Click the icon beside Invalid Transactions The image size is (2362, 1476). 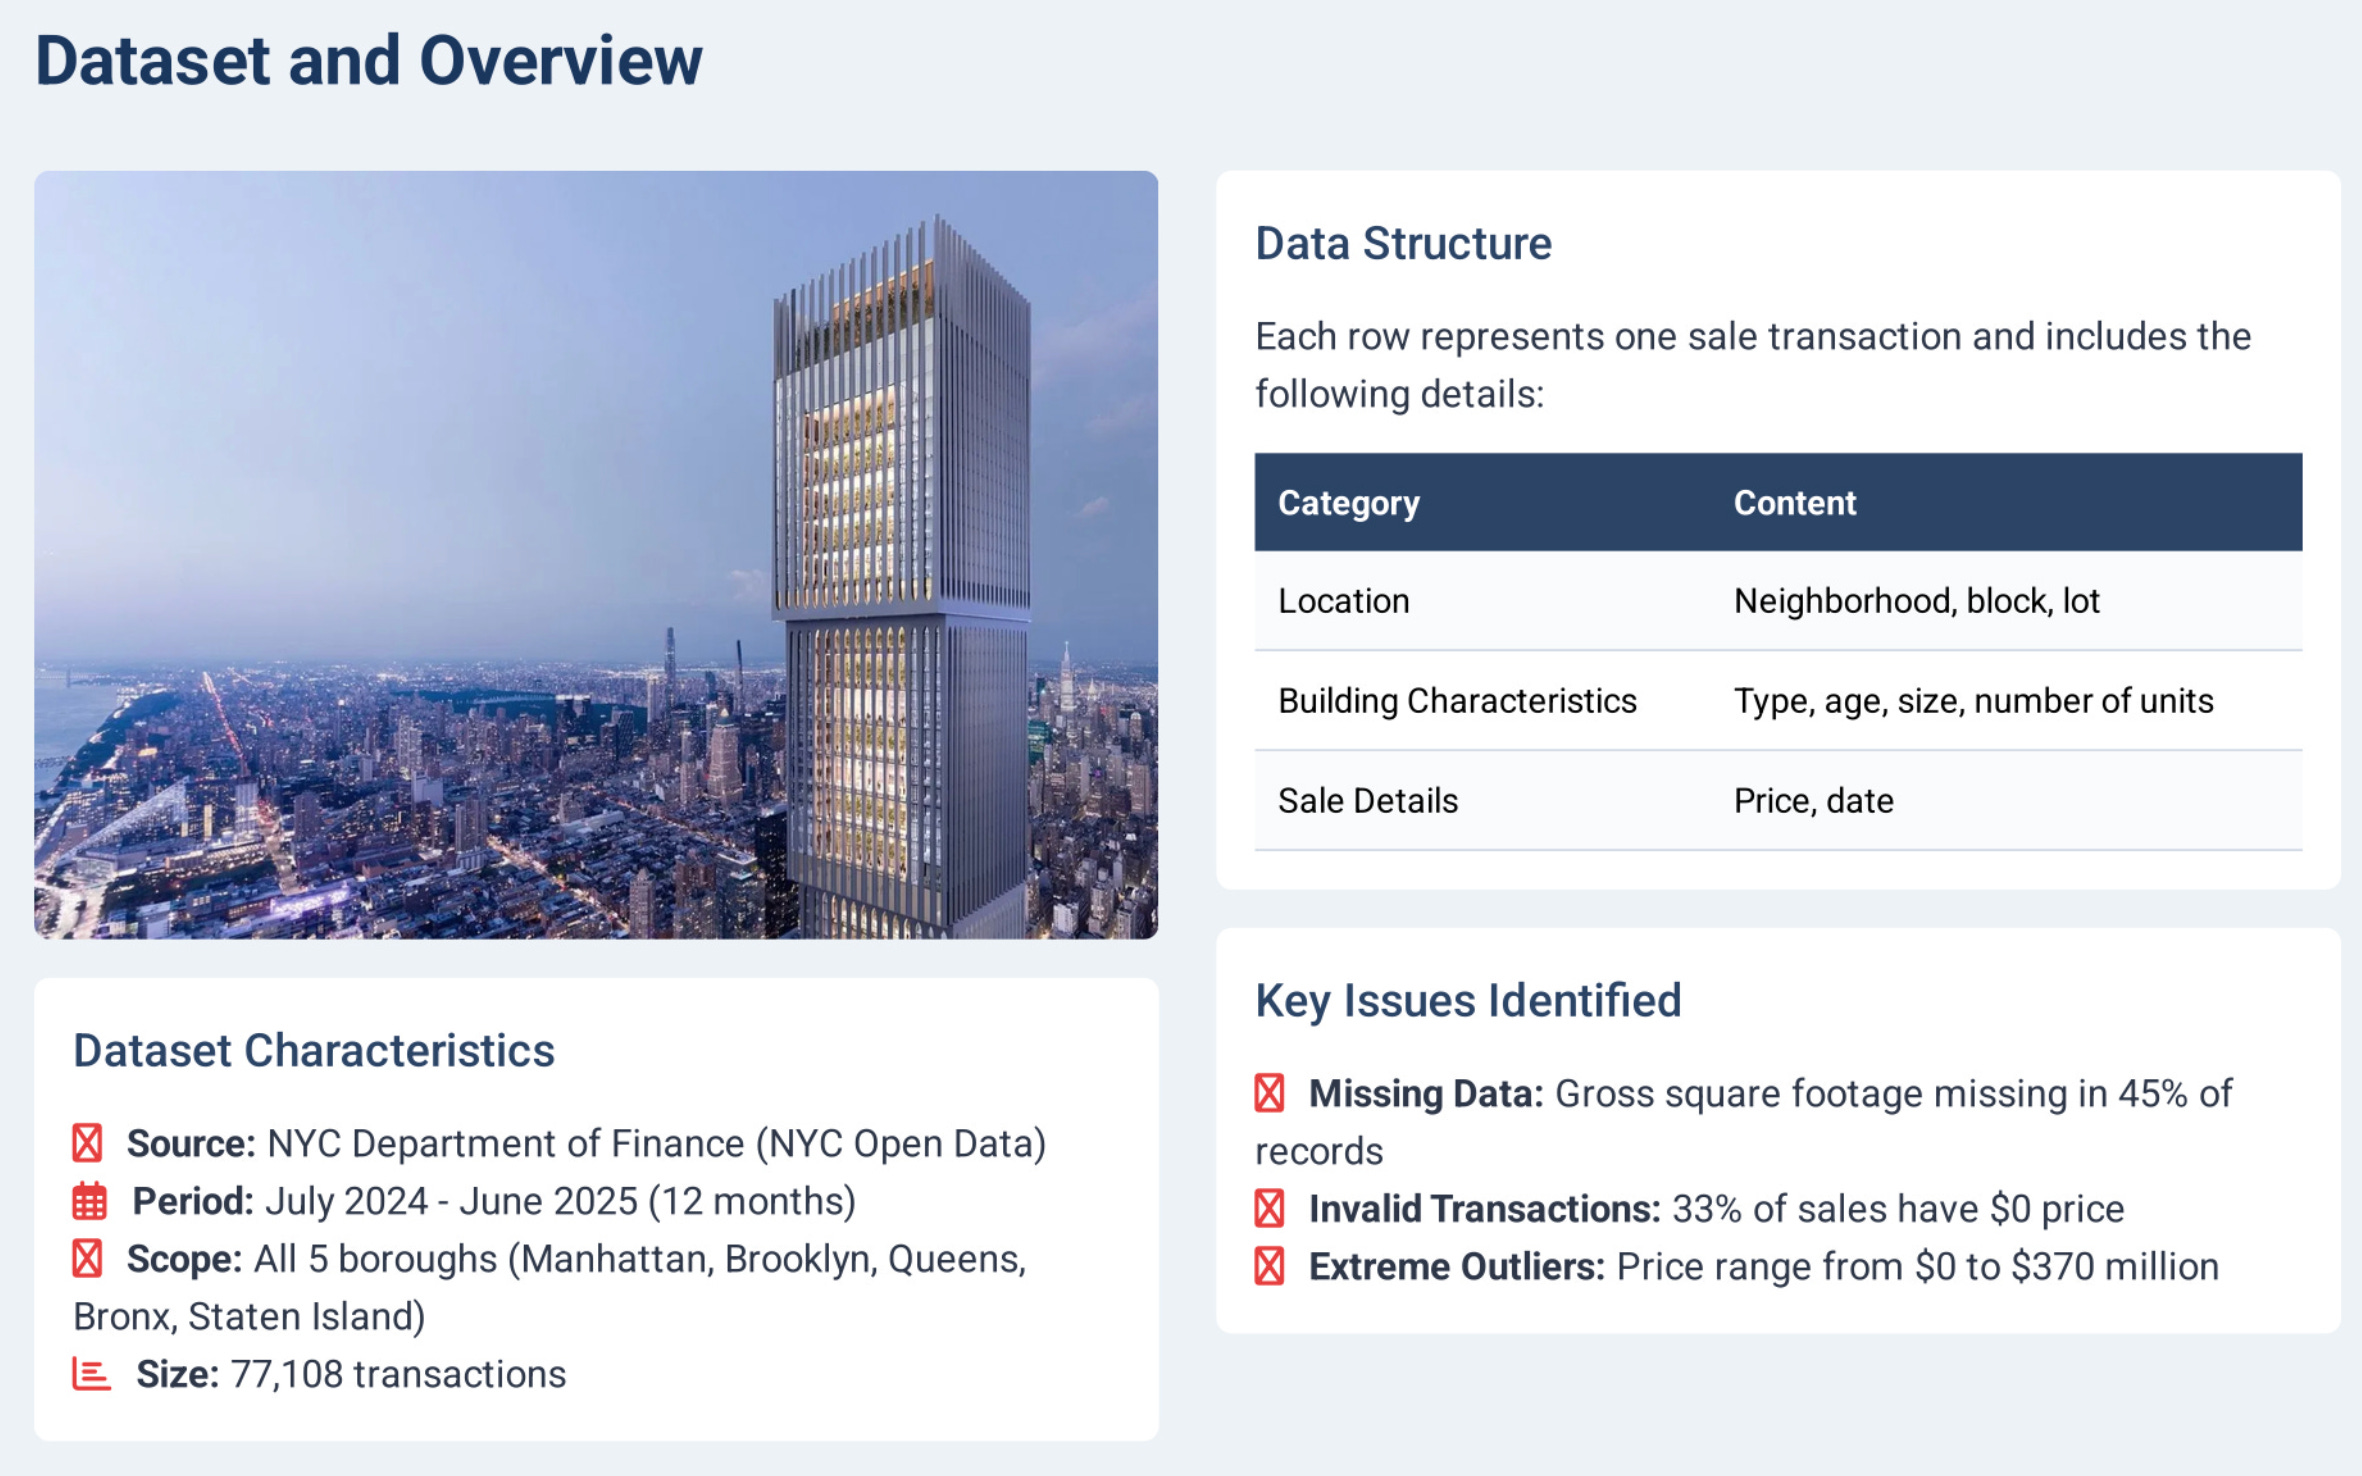point(1269,1209)
